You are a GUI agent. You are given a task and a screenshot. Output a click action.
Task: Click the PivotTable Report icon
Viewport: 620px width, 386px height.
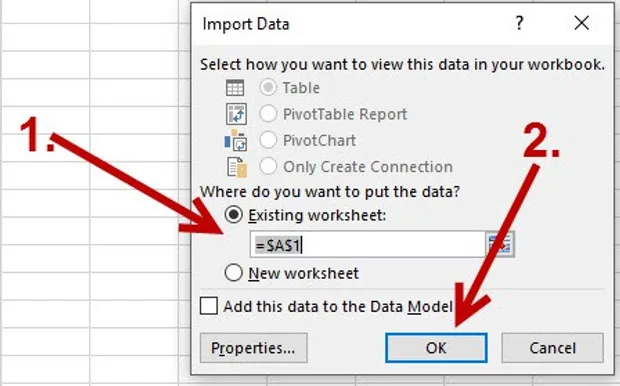(236, 114)
